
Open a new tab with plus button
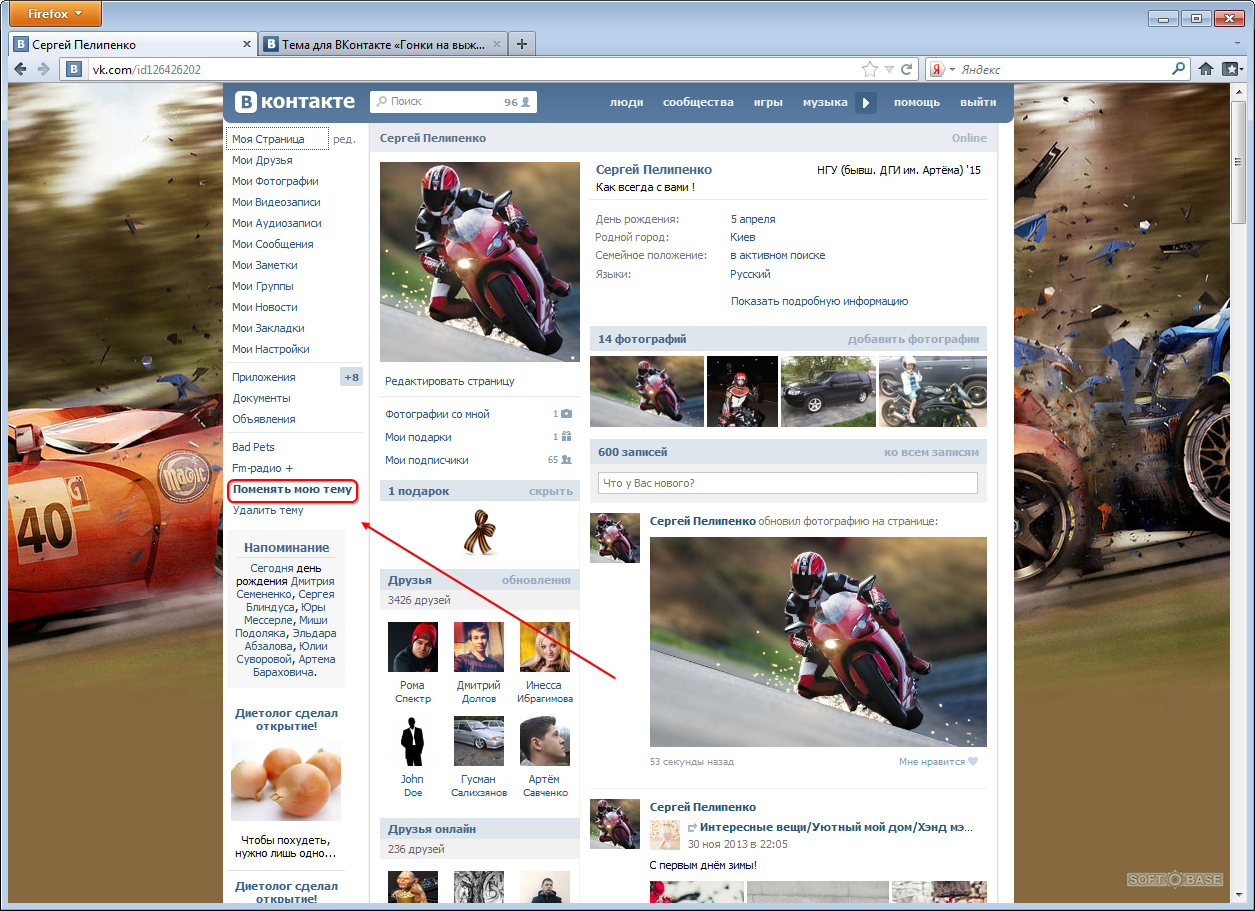pos(522,44)
